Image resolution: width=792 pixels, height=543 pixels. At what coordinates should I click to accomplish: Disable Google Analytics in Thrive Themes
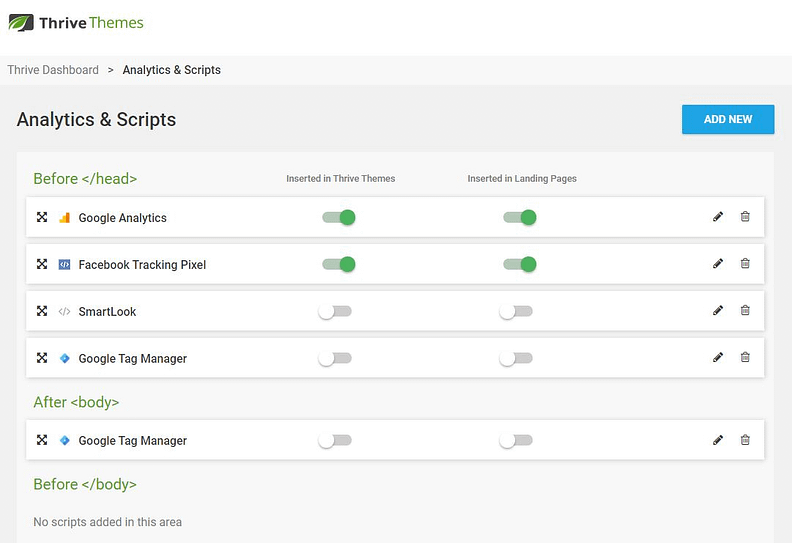click(339, 218)
